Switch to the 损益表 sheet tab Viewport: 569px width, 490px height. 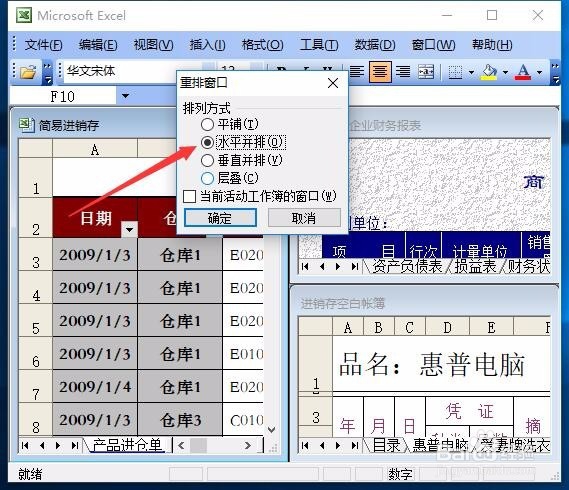(x=475, y=266)
